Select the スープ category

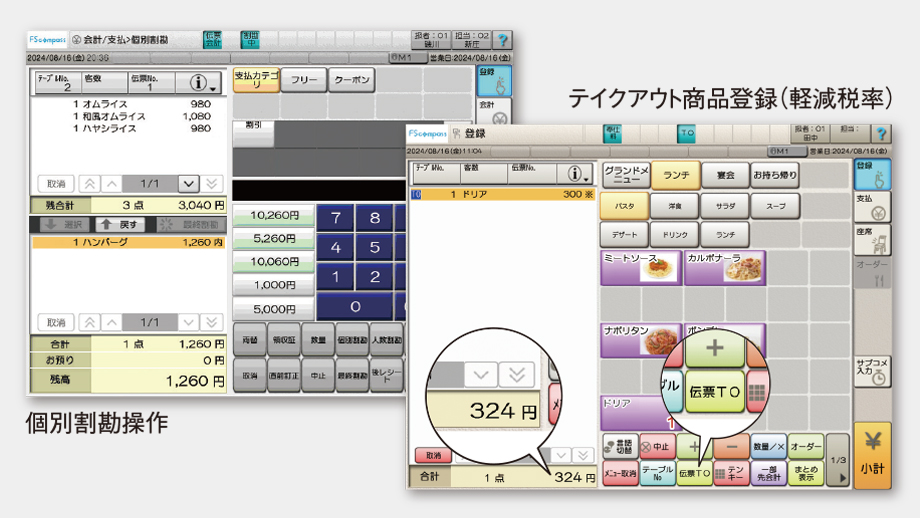775,206
